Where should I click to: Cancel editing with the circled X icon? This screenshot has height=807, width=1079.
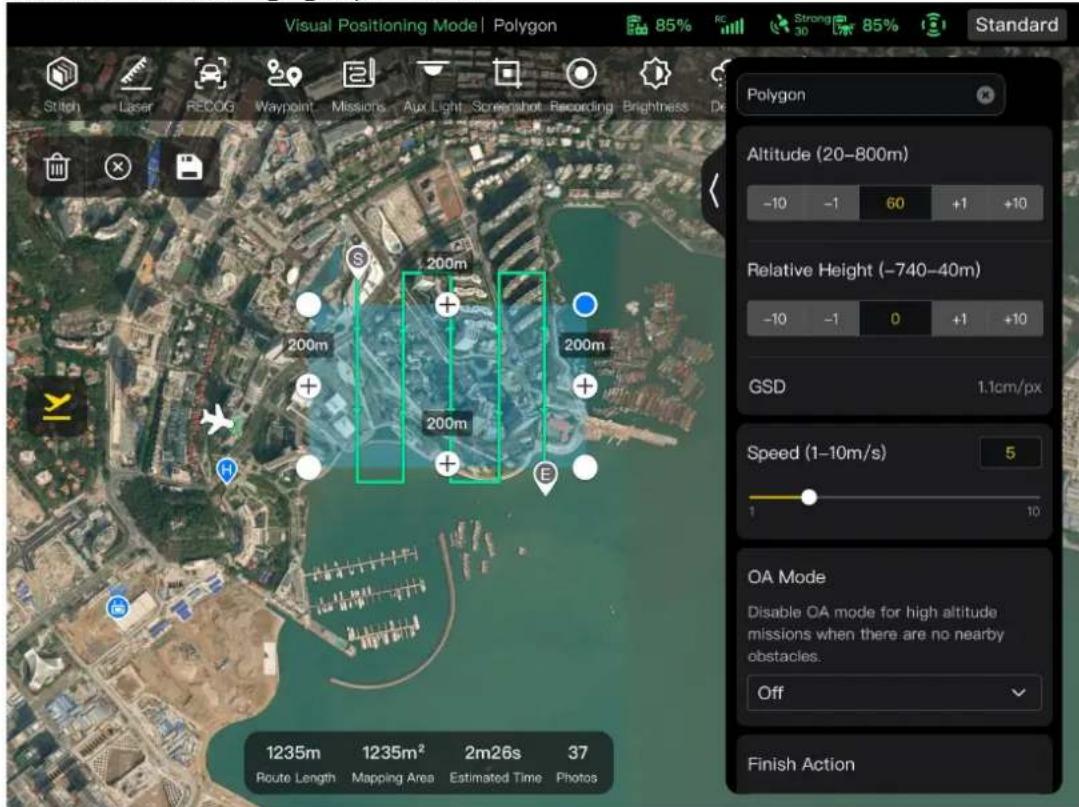pos(118,166)
